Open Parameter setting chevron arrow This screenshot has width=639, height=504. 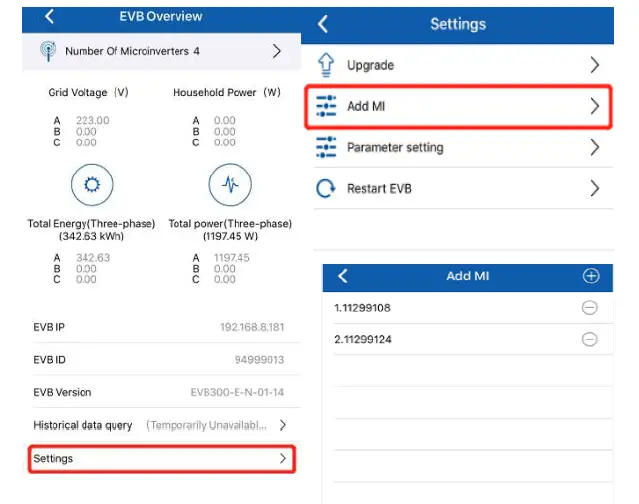point(594,147)
